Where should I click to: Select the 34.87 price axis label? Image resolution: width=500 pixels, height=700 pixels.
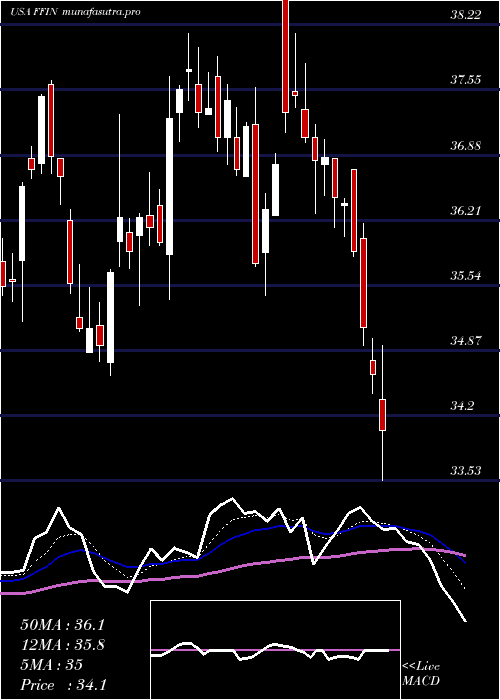[466, 341]
